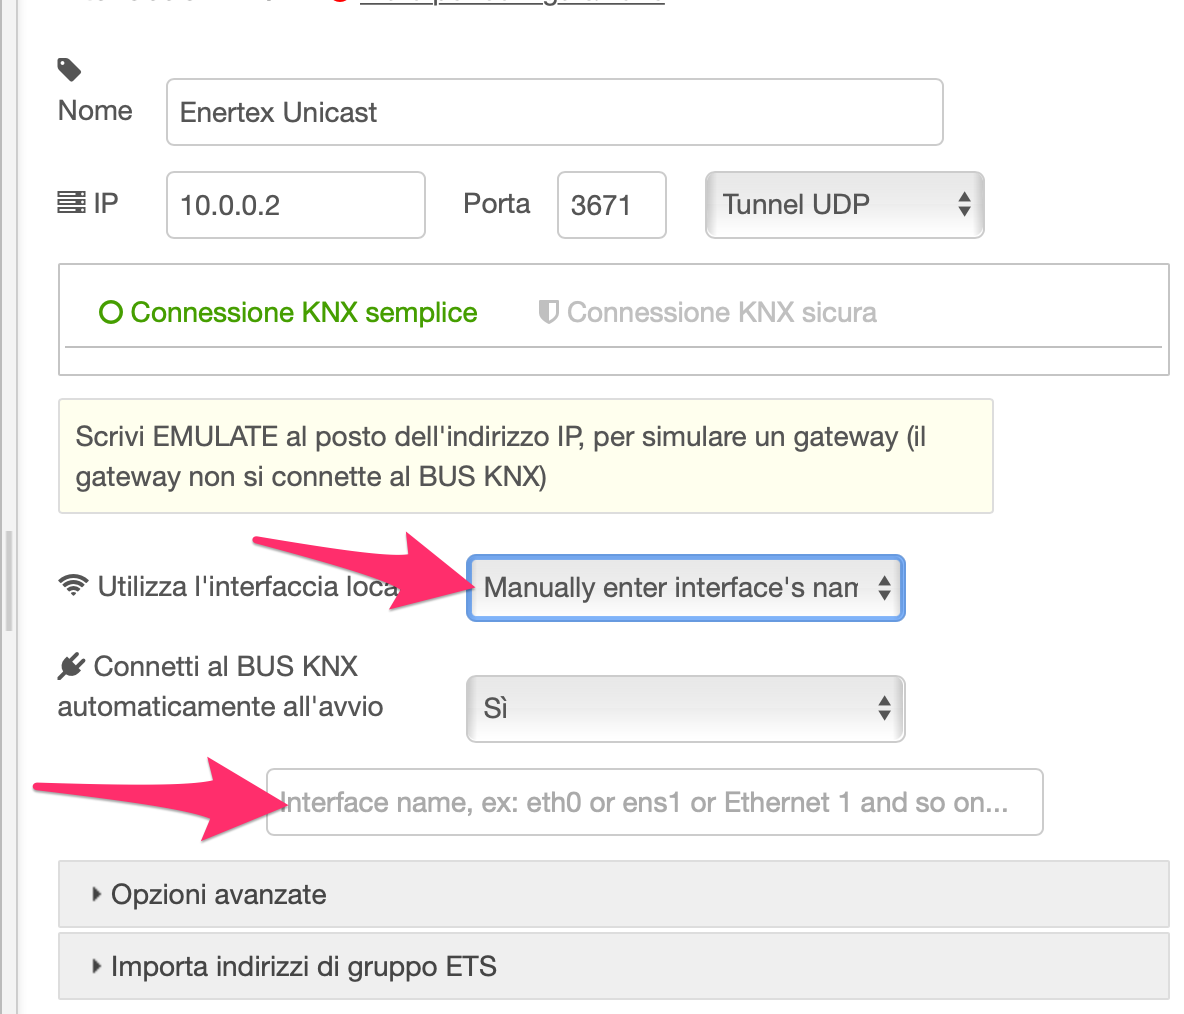Screen dimensions: 1184x1014
Task: Click the circle icon beside Connessione KNX semplice
Action: (110, 312)
